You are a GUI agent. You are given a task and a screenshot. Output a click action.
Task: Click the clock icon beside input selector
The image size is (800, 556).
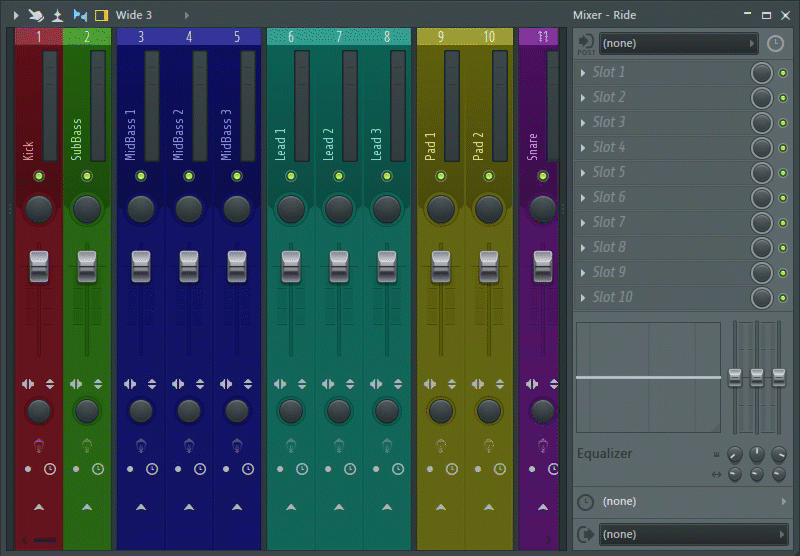point(776,44)
